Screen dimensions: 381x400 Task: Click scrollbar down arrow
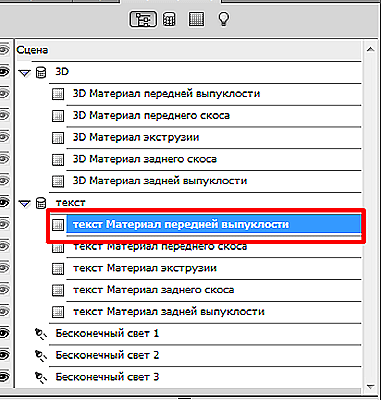pos(370,387)
